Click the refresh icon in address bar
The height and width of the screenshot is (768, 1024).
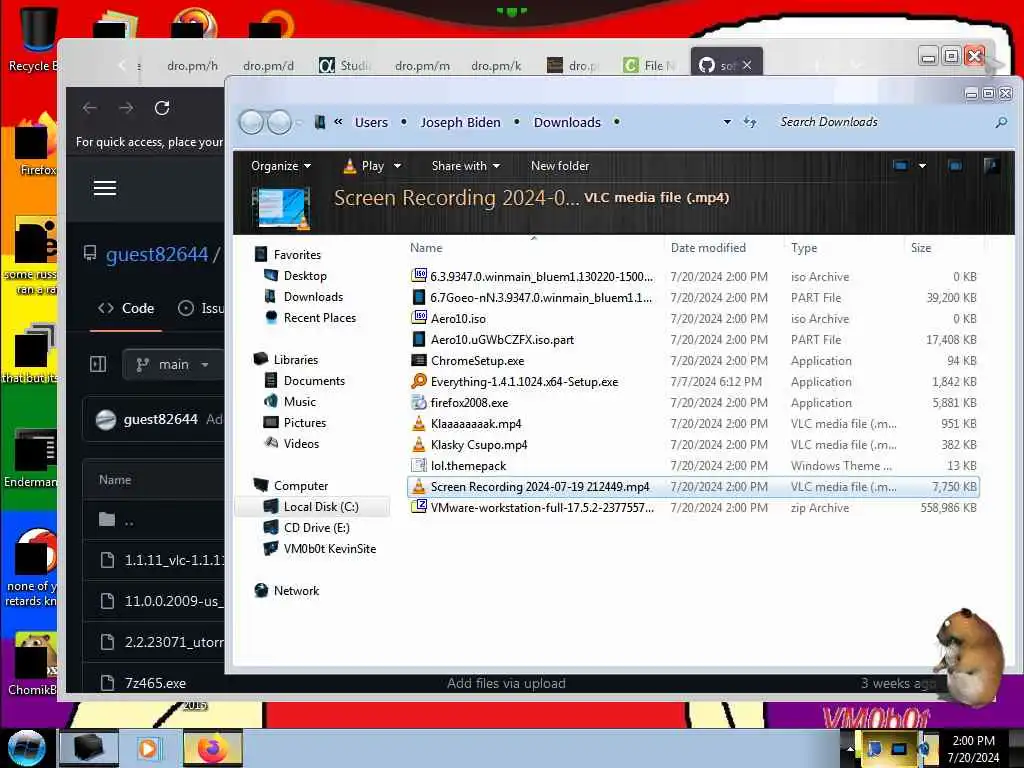tap(750, 122)
